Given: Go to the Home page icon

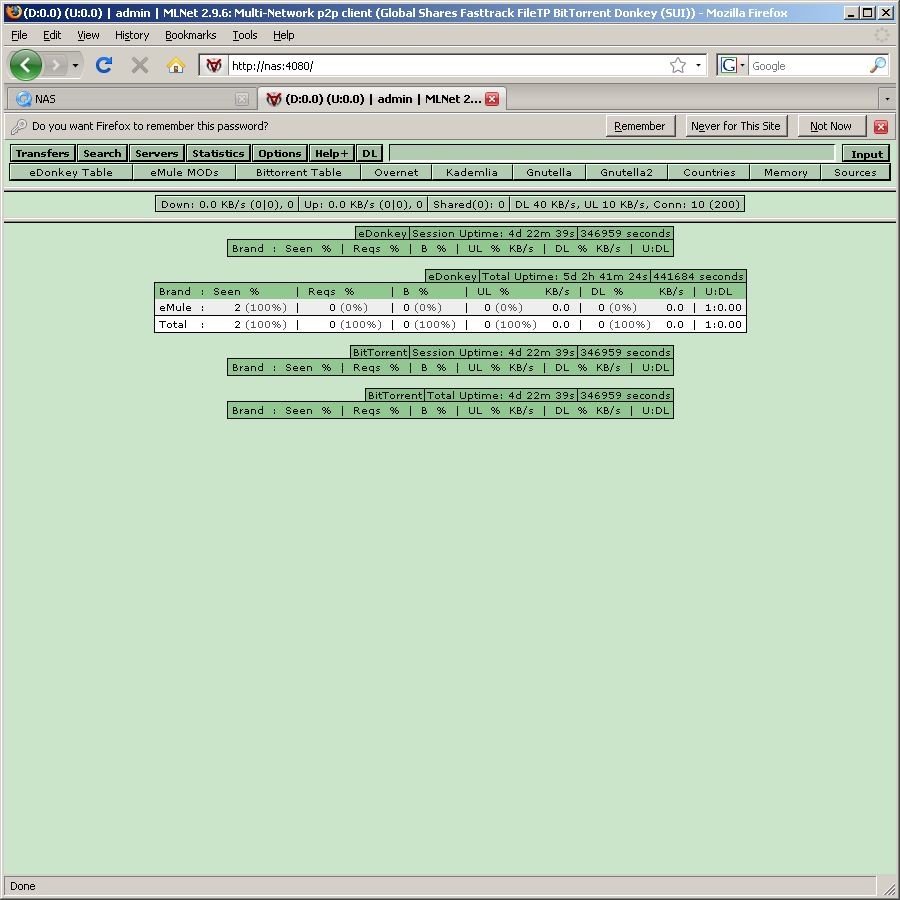Looking at the screenshot, I should (176, 65).
